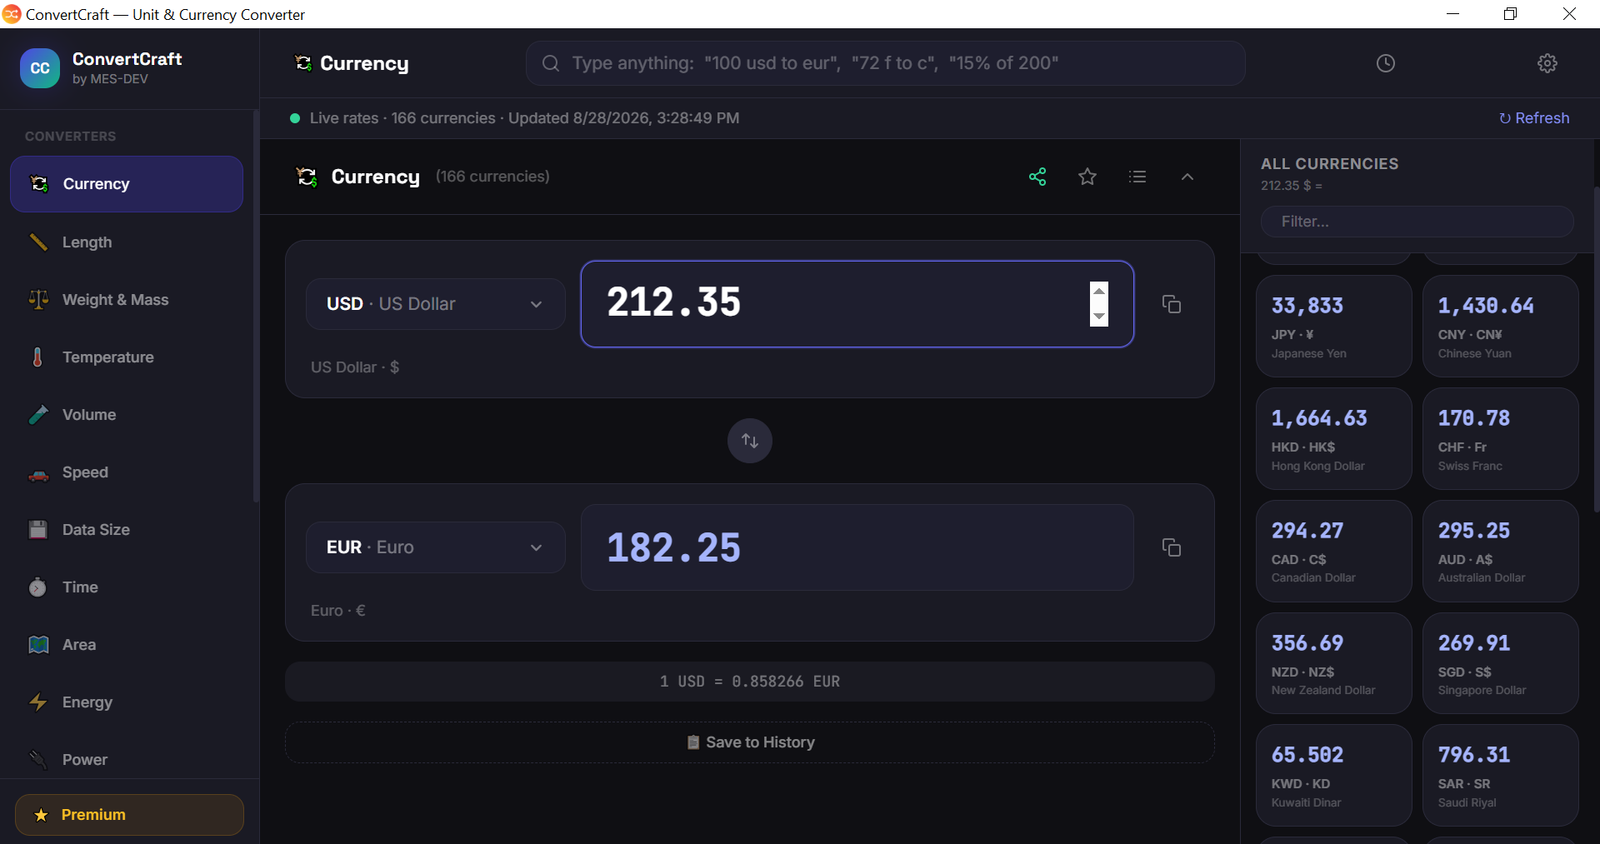The height and width of the screenshot is (844, 1600).
Task: Focus the quick conversion search box
Action: pos(886,63)
